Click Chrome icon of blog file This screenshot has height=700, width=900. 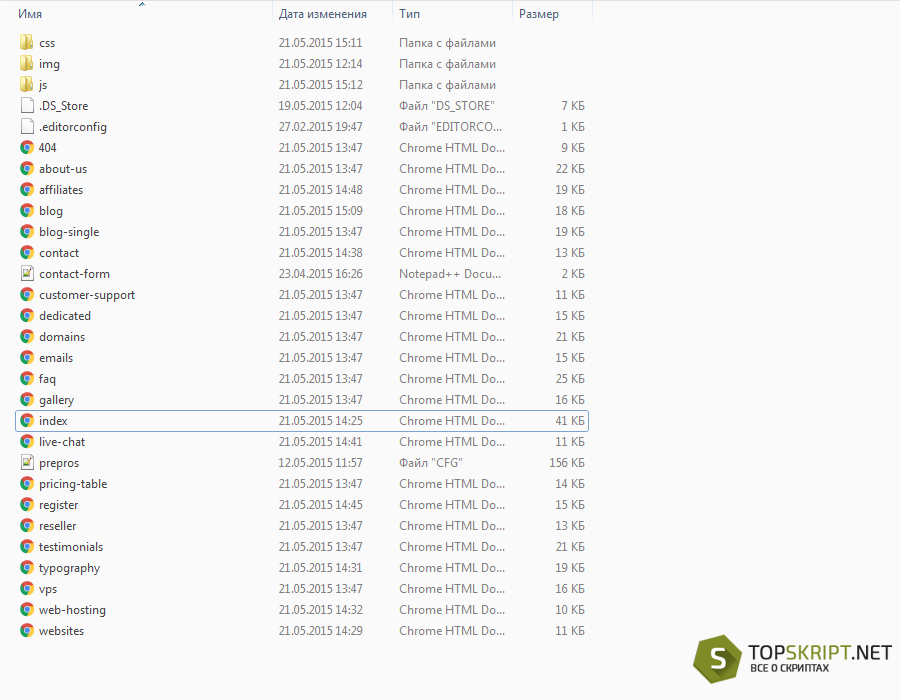tap(27, 211)
